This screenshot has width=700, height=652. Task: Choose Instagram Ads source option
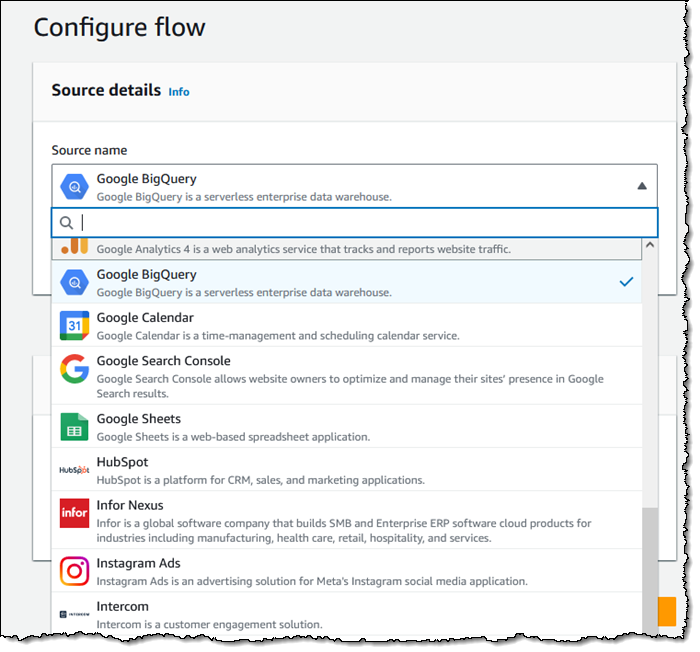coord(140,564)
